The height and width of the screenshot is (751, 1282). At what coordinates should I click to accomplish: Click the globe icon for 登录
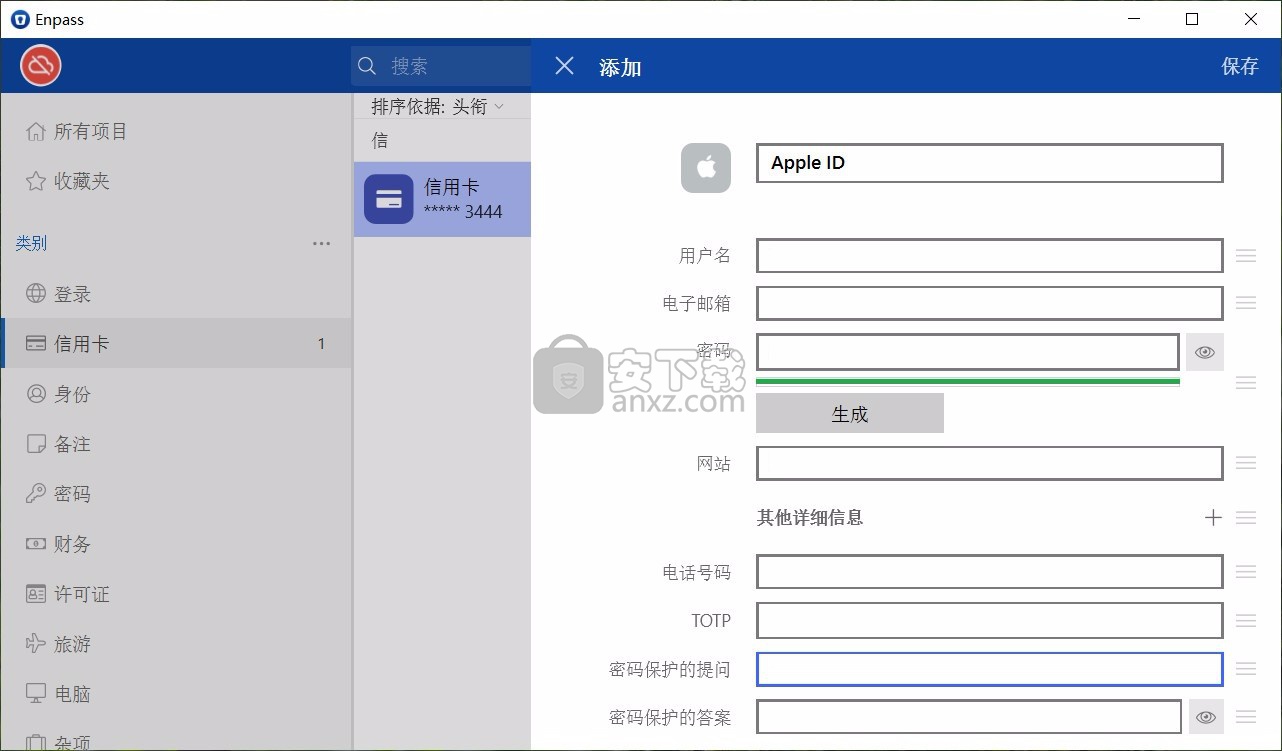[36, 294]
